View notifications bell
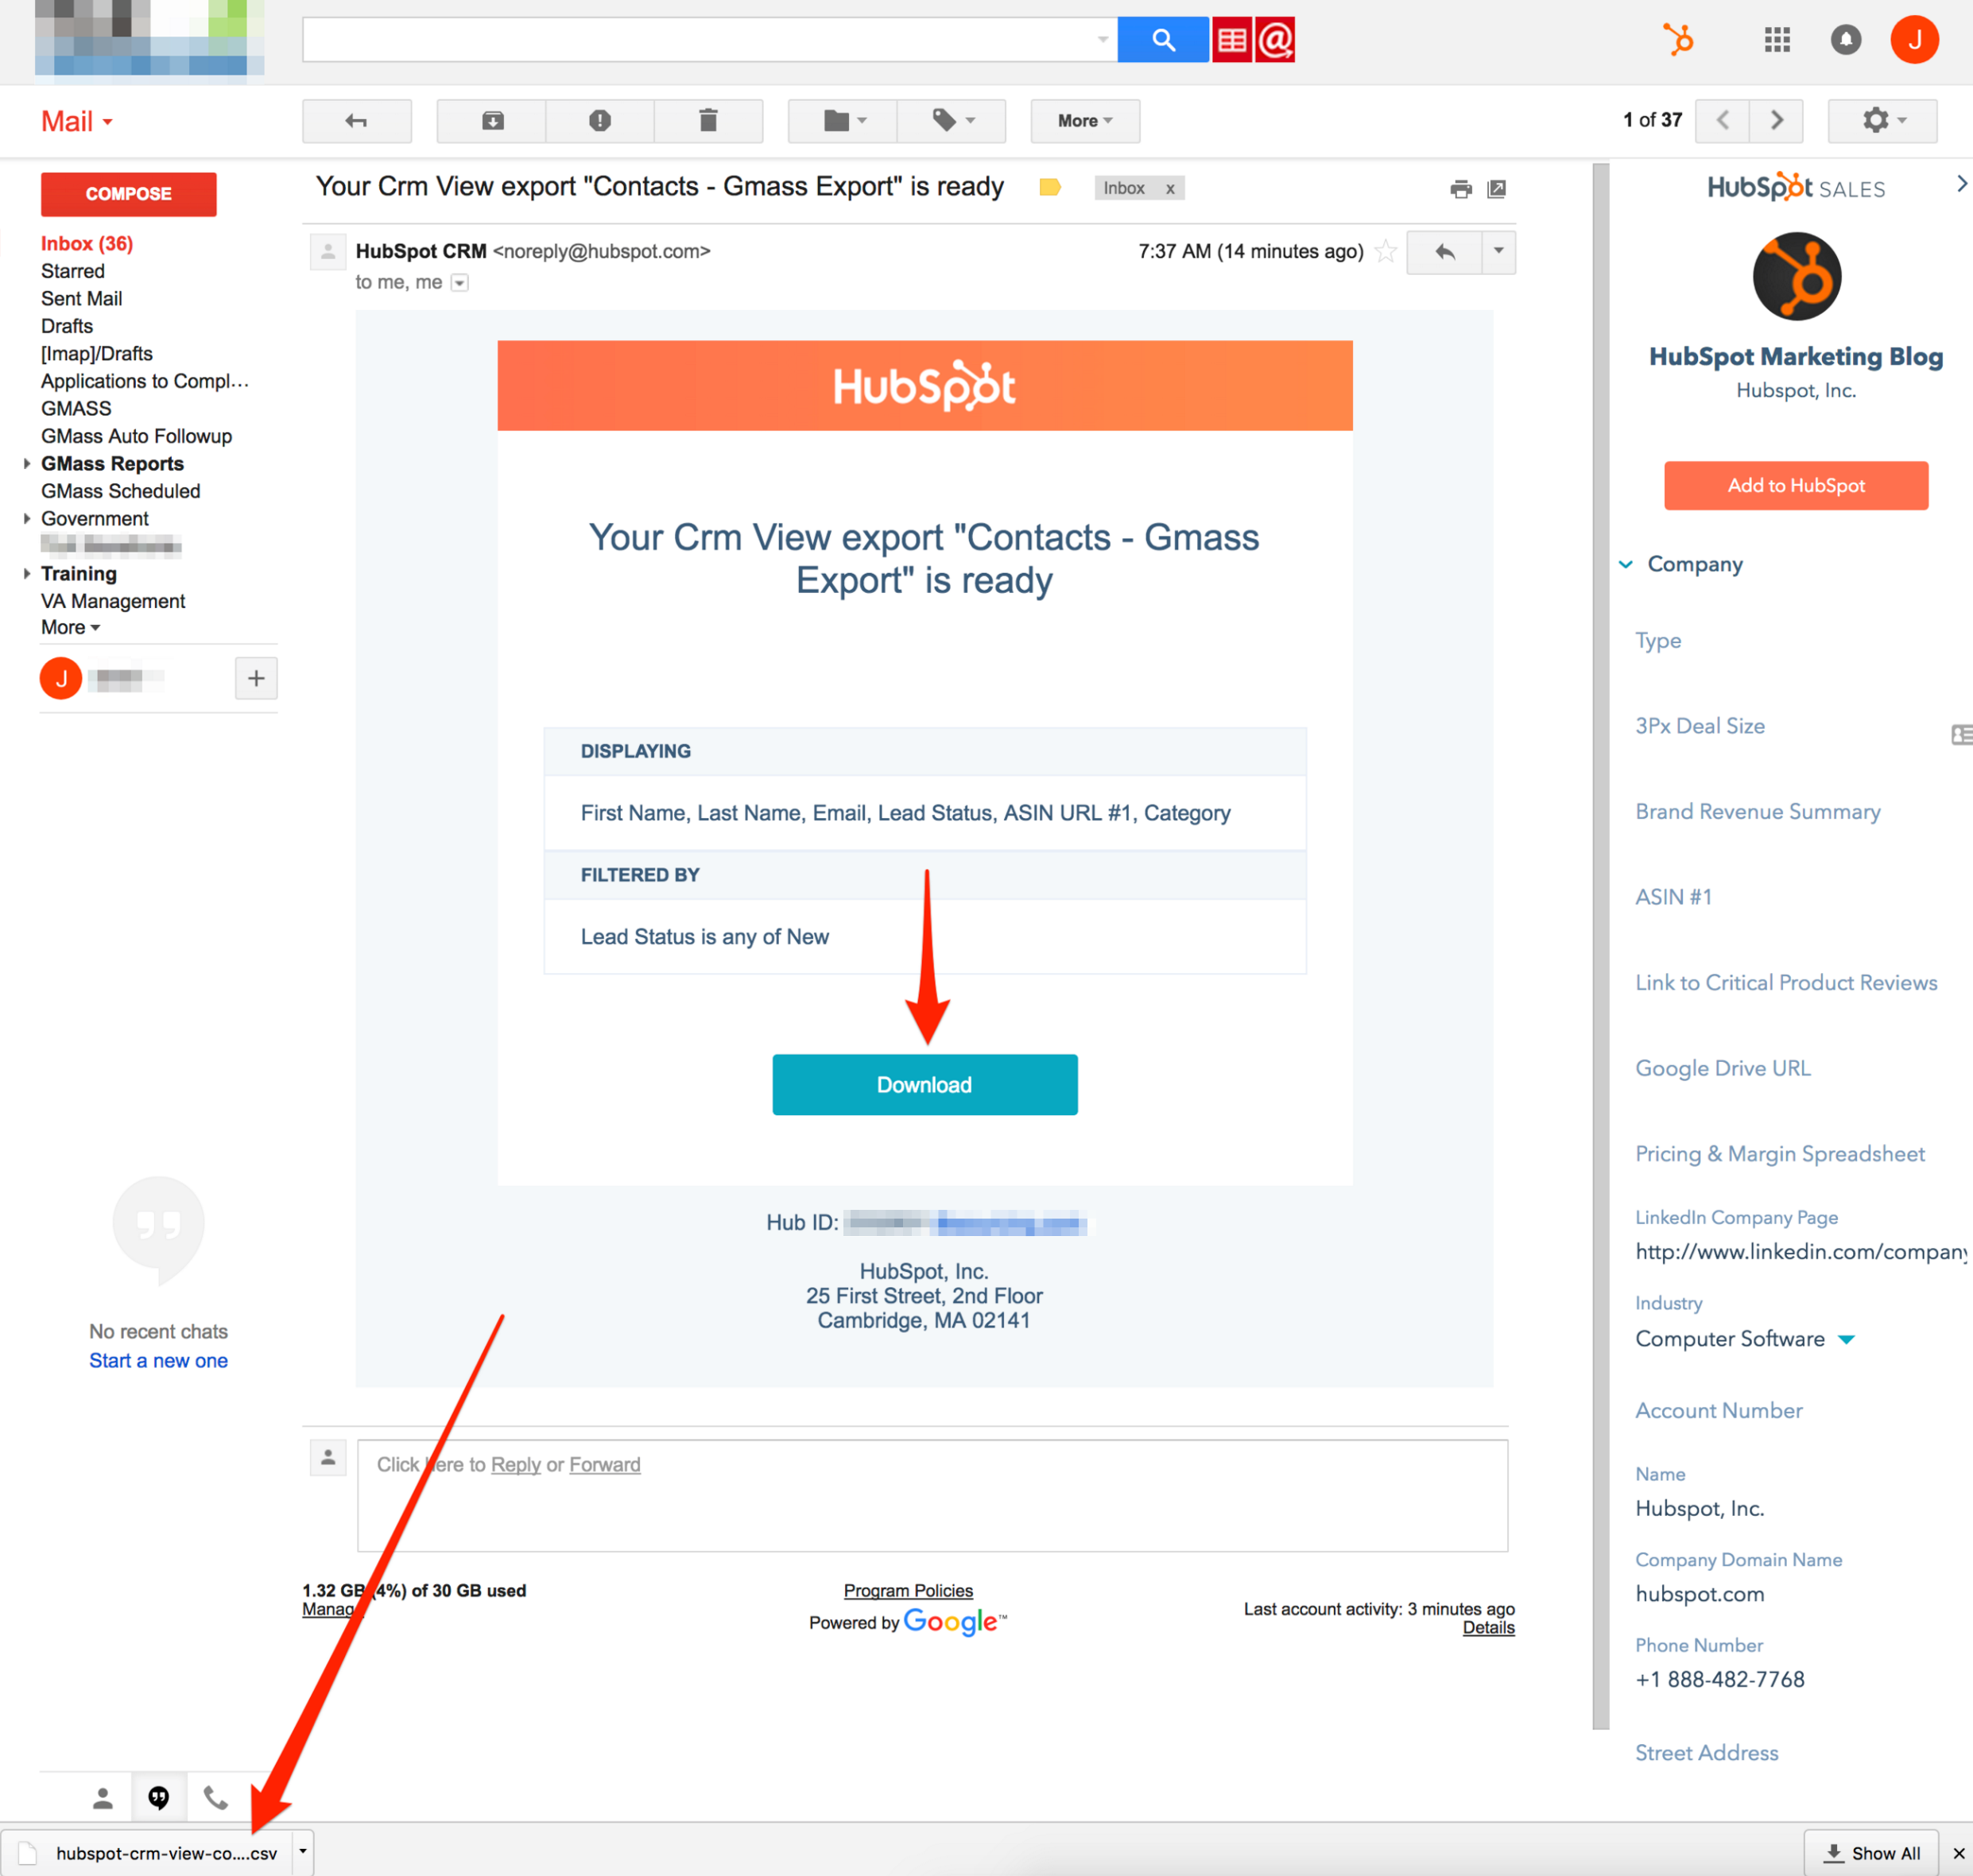This screenshot has width=1973, height=1876. 1846,40
